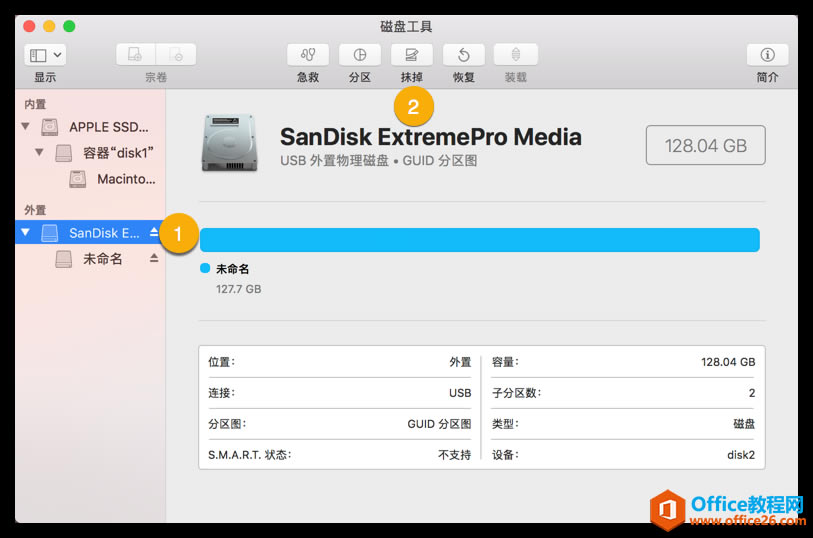Click the blue 未命名 legend dot
The height and width of the screenshot is (538, 813).
click(x=205, y=268)
